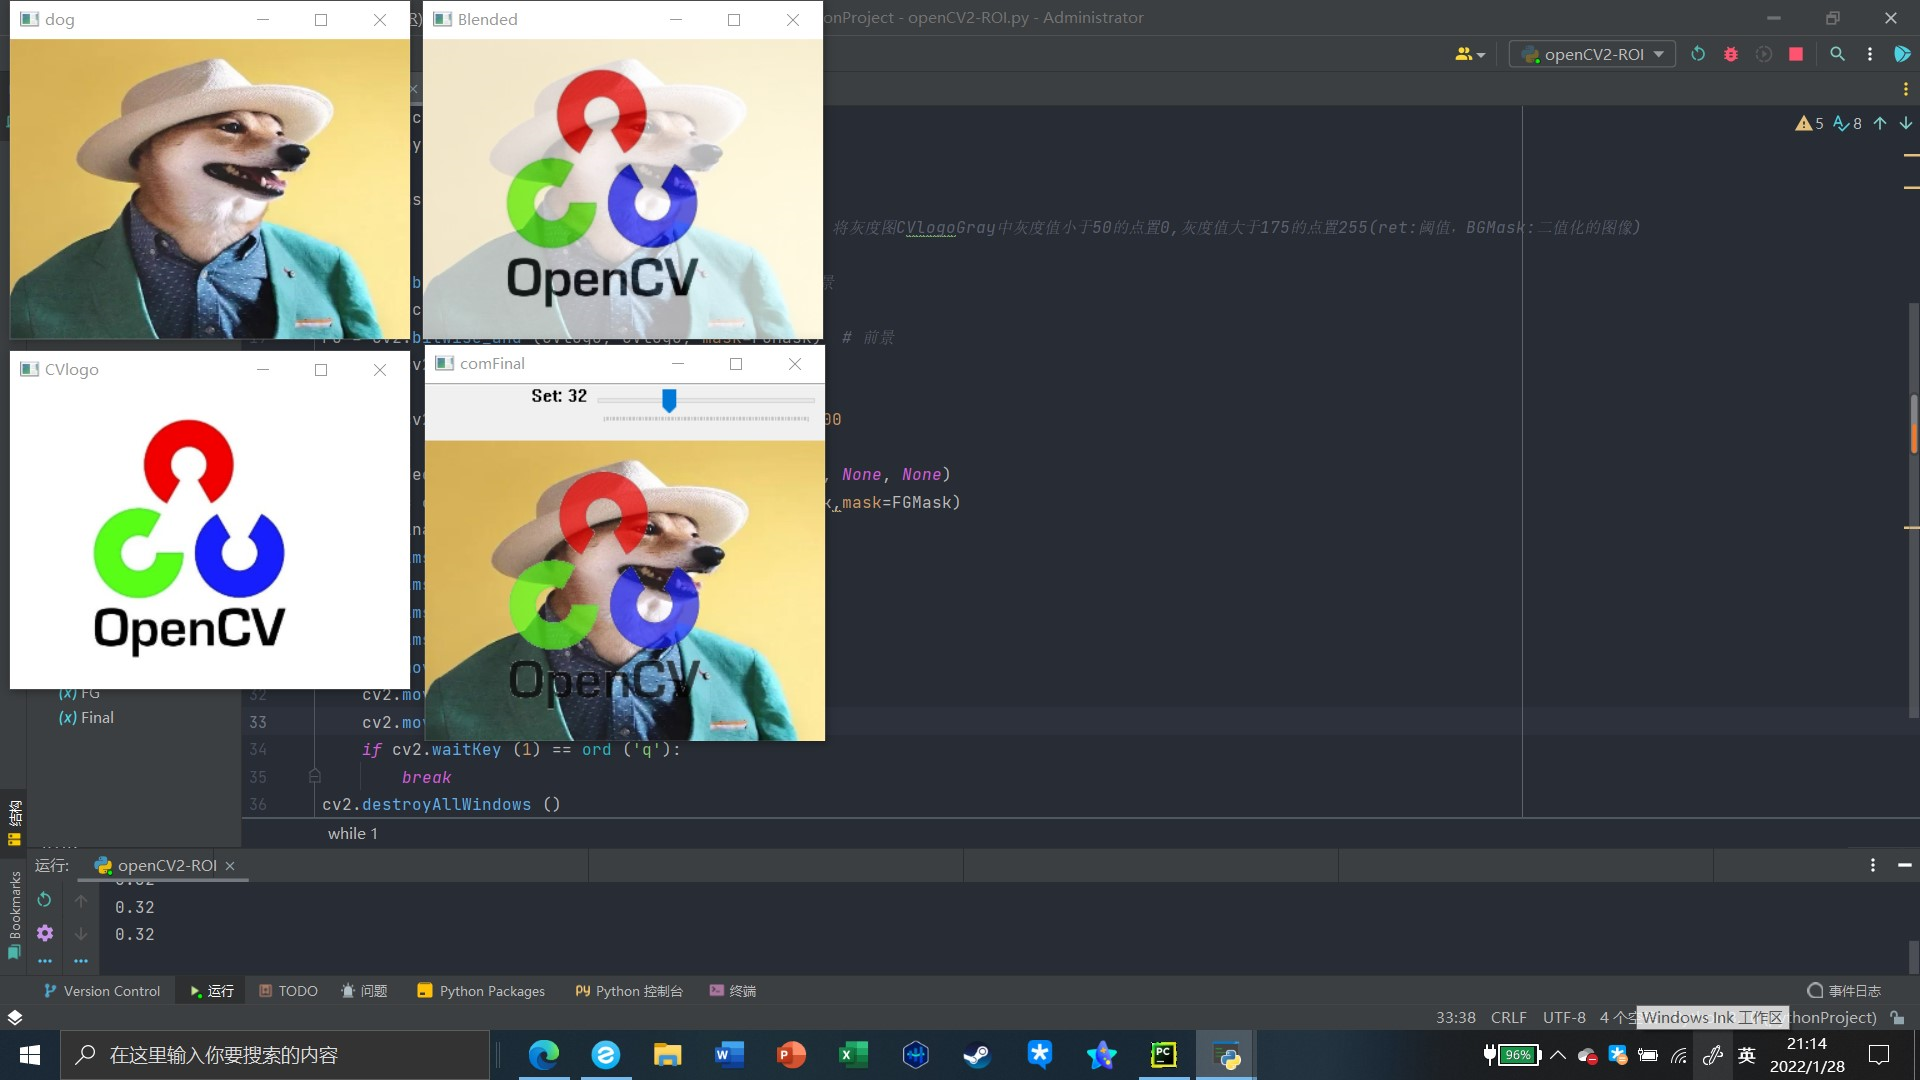Start debugging with the red bug icon
The width and height of the screenshot is (1920, 1080).
(1731, 54)
